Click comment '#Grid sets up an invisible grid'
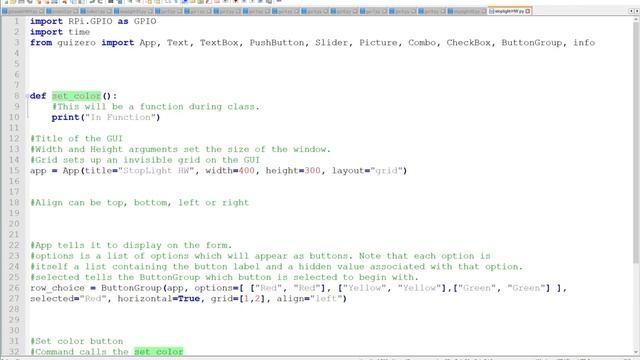Viewport: 640px width, 360px height. coord(145,160)
